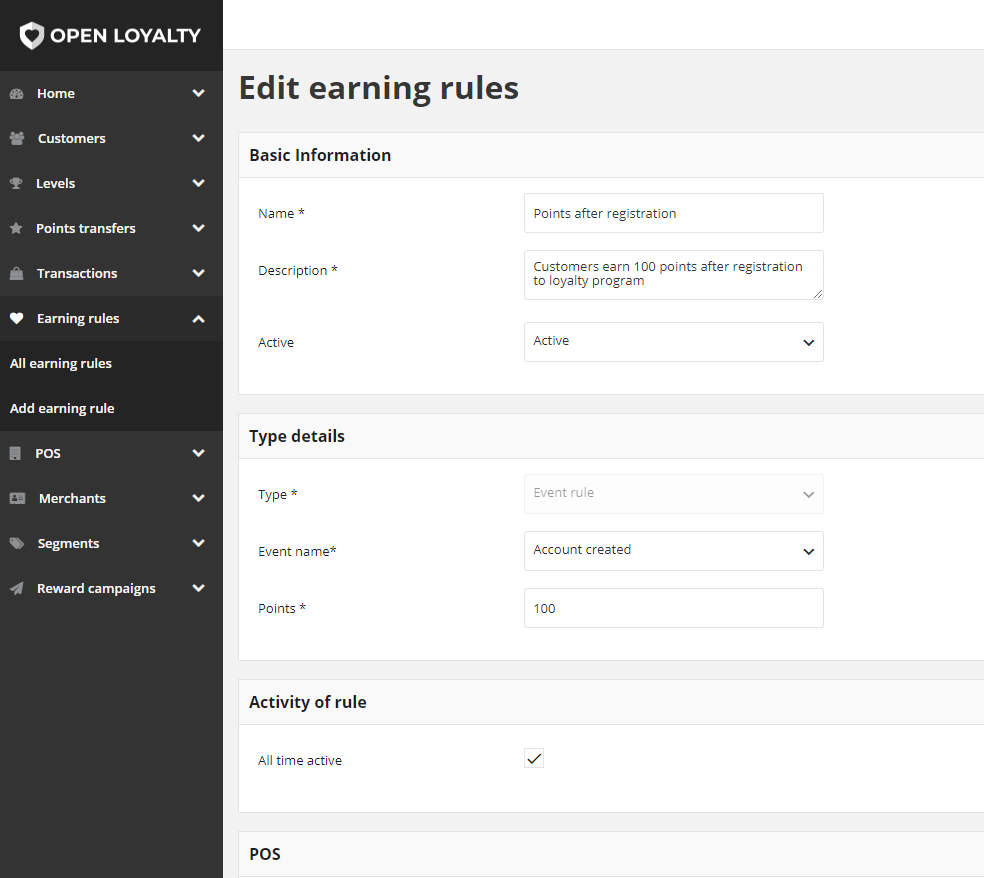Click the Description text area
The image size is (984, 878).
click(673, 274)
